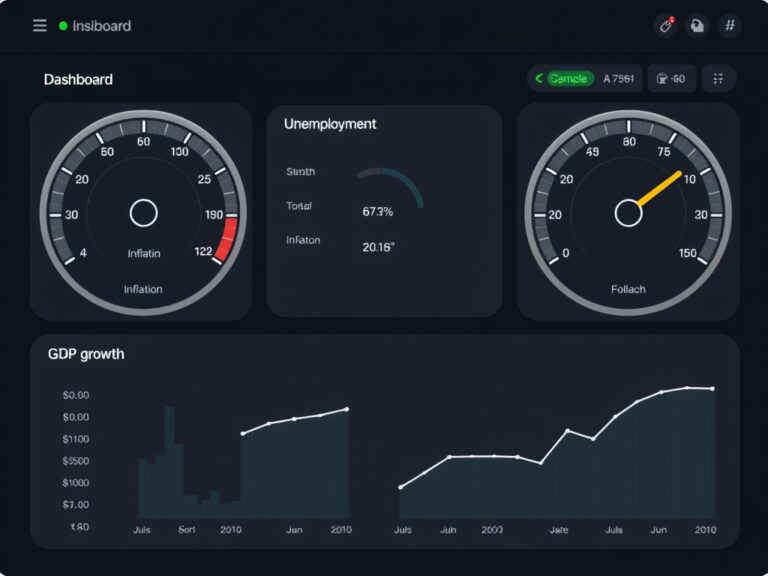The height and width of the screenshot is (576, 768).
Task: Click the profile head icon
Action: [697, 25]
